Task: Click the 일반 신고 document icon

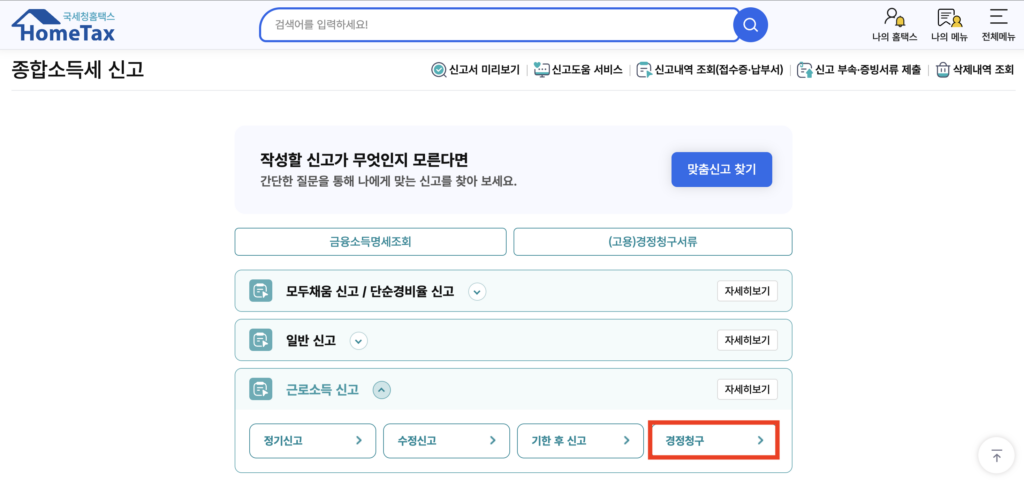Action: (x=260, y=340)
